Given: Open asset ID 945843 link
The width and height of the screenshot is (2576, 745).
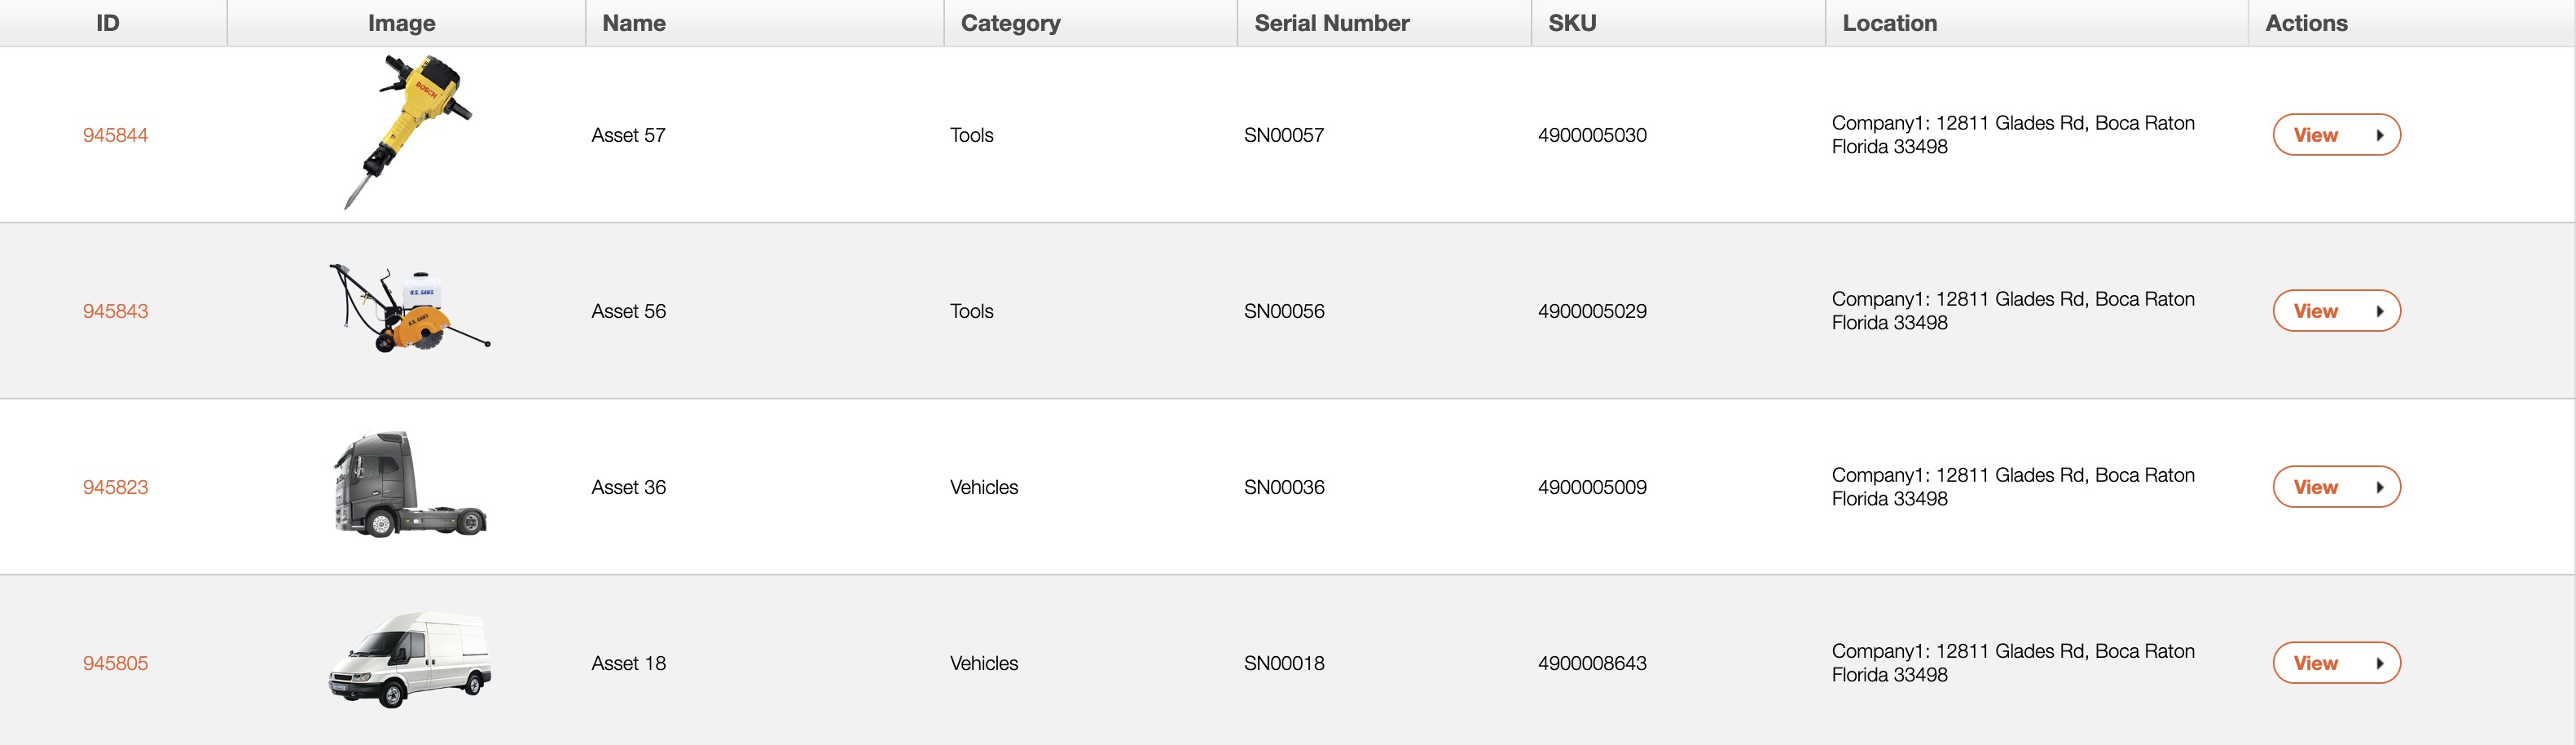Looking at the screenshot, I should (115, 311).
